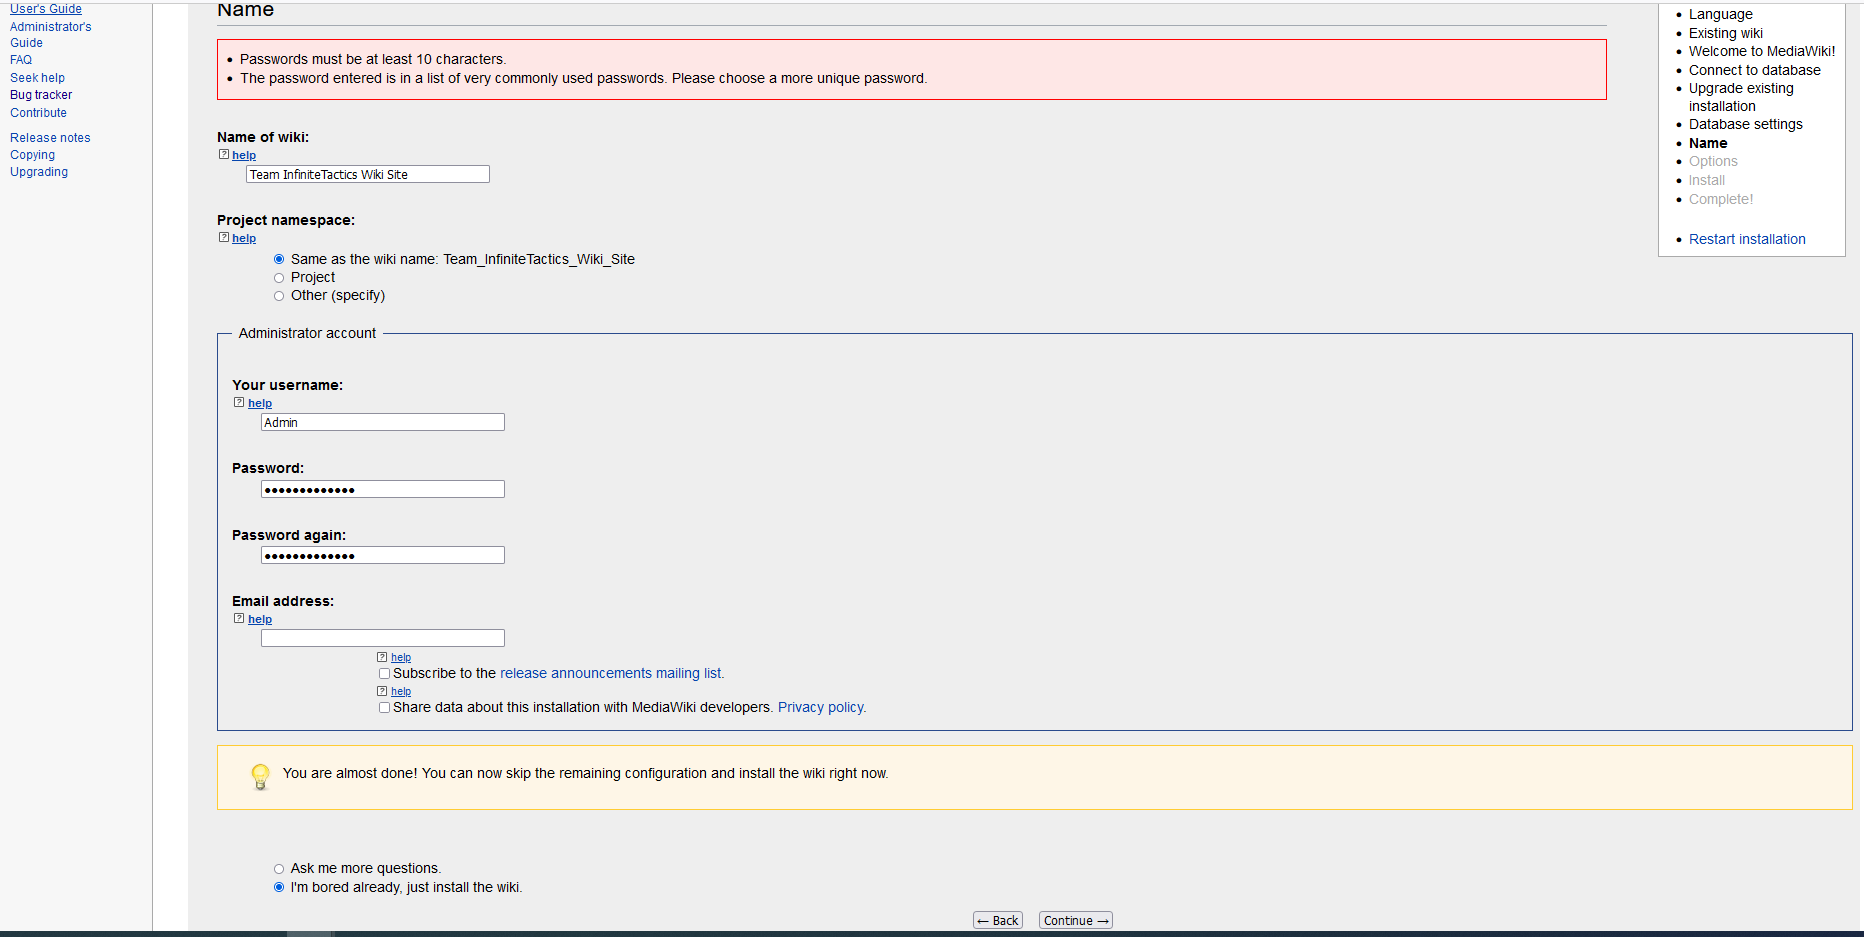This screenshot has height=937, width=1864.
Task: Select the 'Project' namespace radio button
Action: tap(279, 278)
